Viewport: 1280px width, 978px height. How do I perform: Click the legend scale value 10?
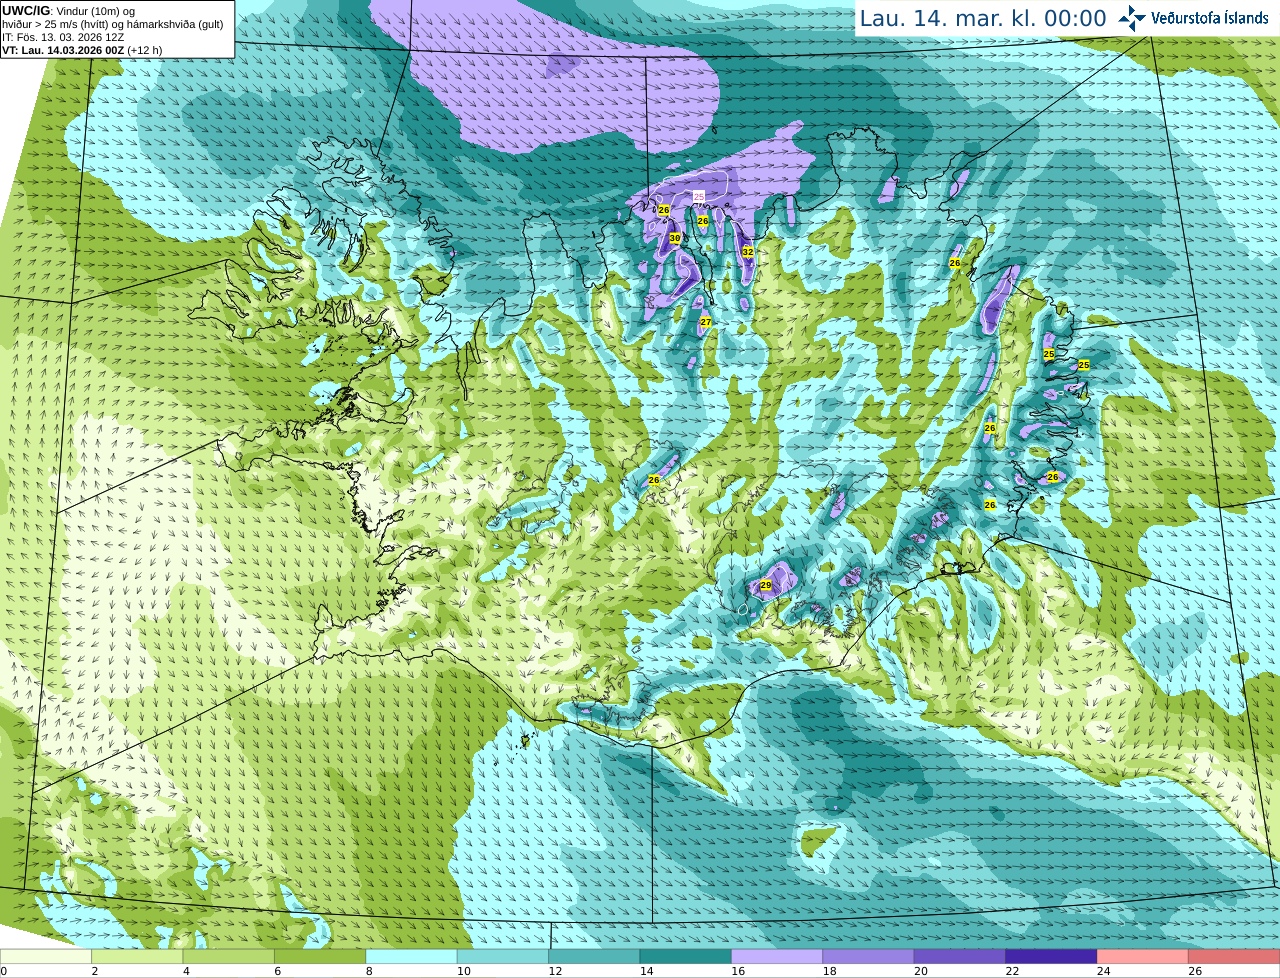463,971
